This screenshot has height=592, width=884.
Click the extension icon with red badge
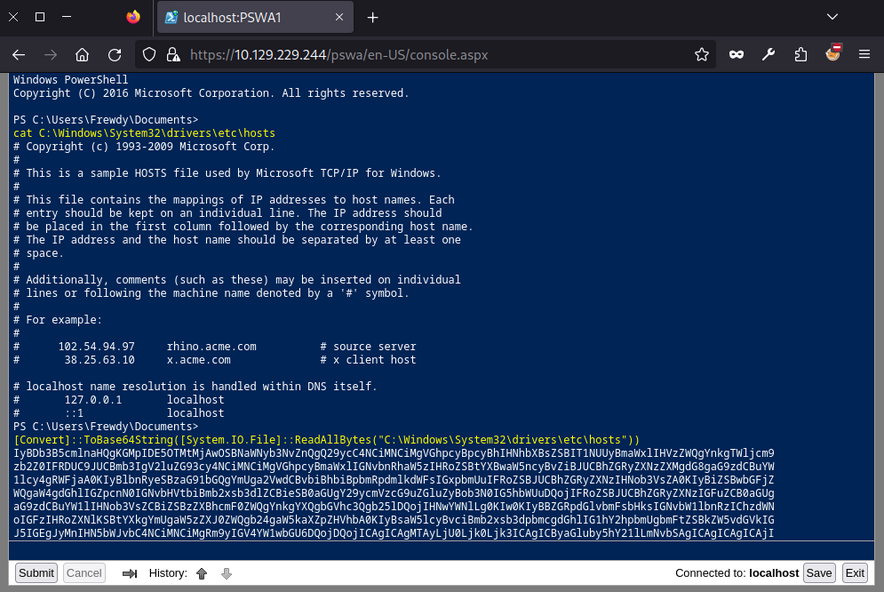pyautogui.click(x=833, y=53)
